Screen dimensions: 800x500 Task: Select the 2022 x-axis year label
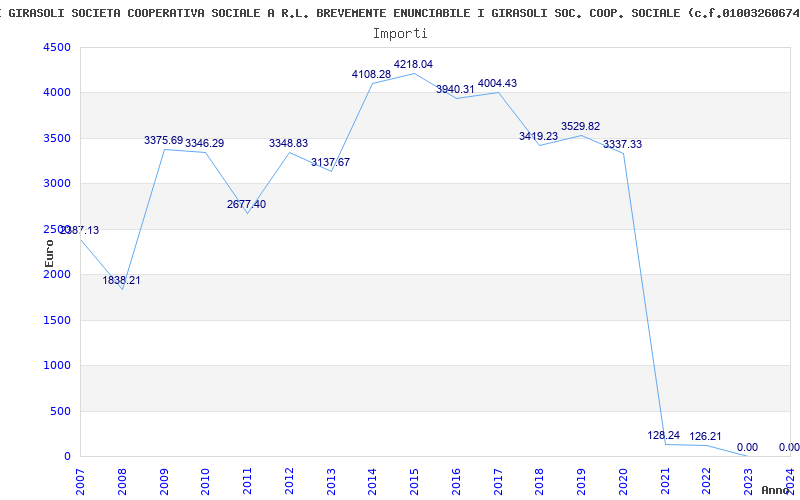(x=706, y=481)
